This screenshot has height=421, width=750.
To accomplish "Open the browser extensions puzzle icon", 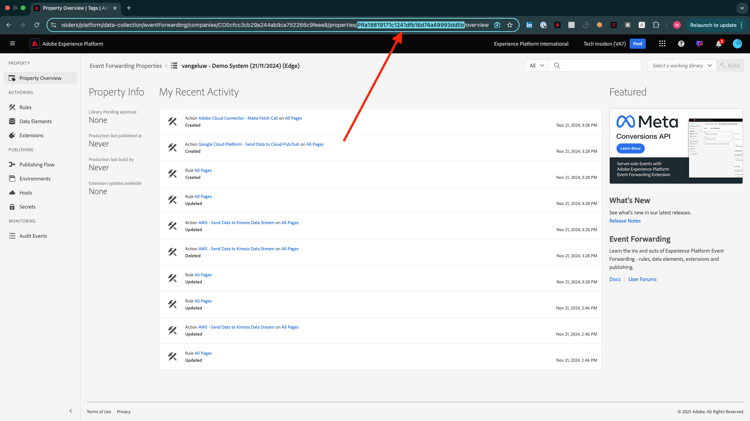I will click(656, 25).
